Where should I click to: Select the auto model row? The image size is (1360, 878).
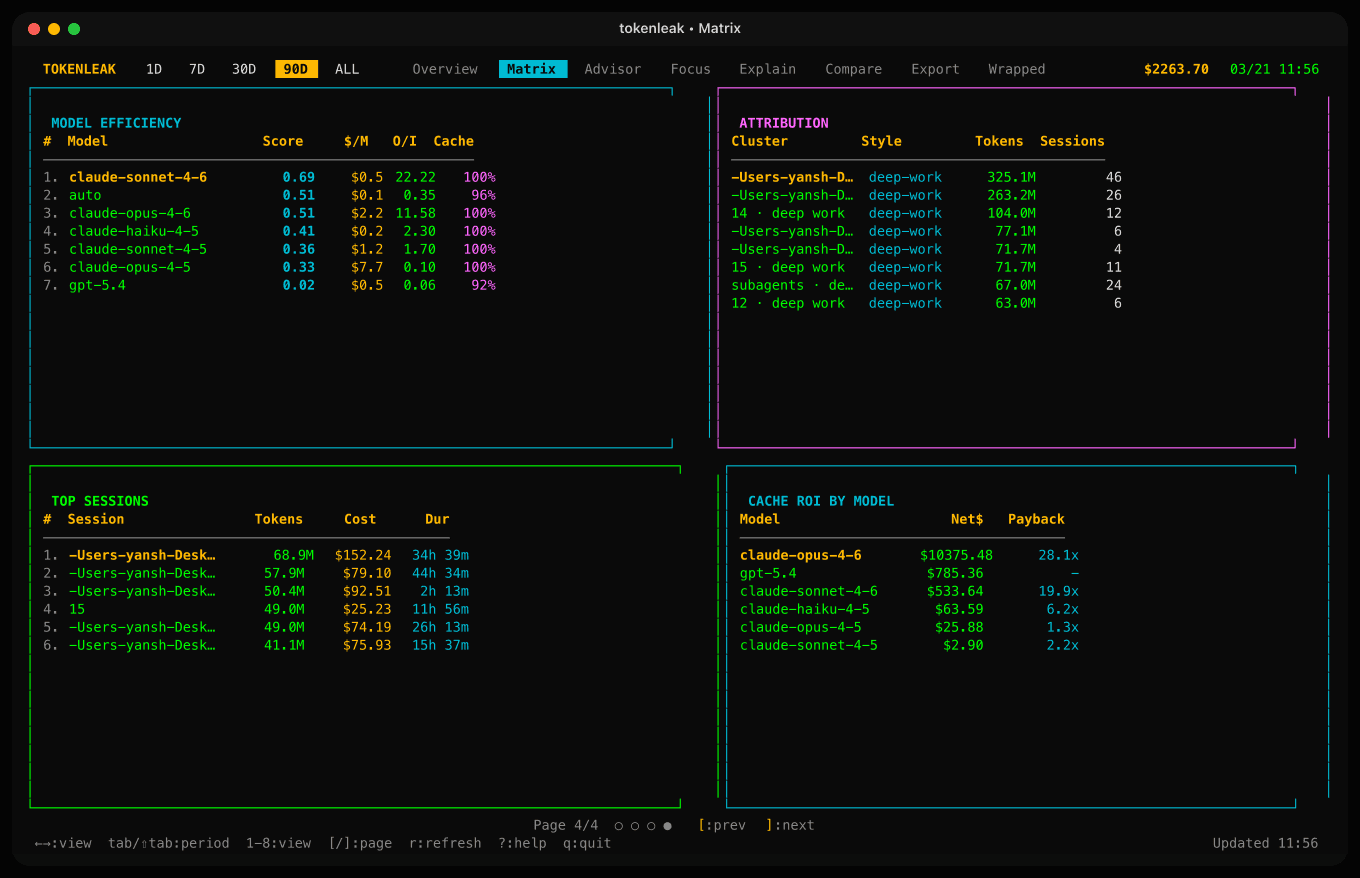point(269,195)
